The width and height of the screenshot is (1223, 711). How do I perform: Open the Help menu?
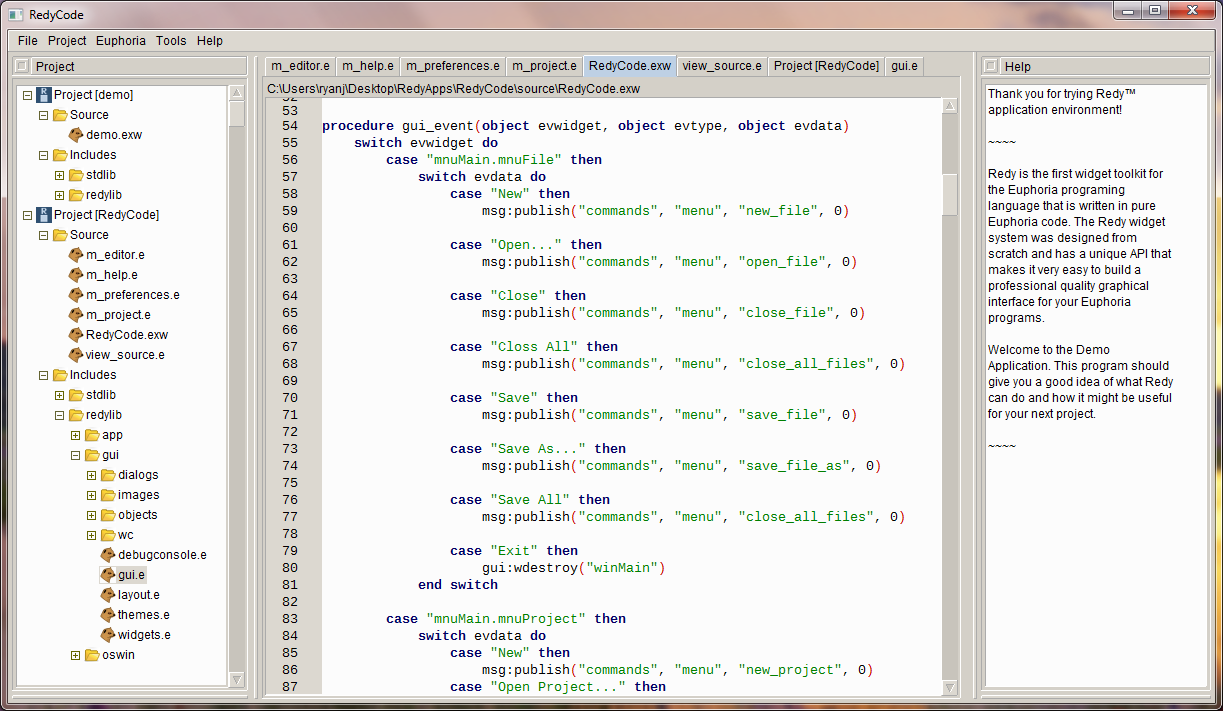point(210,41)
